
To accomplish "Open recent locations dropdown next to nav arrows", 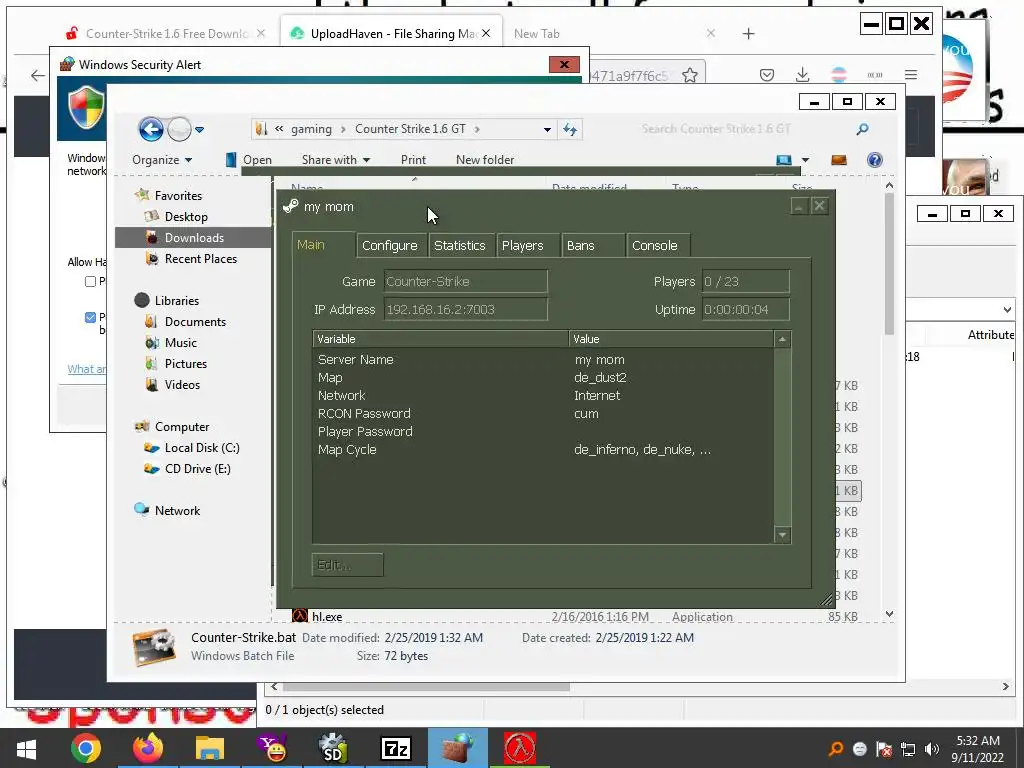I will [x=200, y=130].
